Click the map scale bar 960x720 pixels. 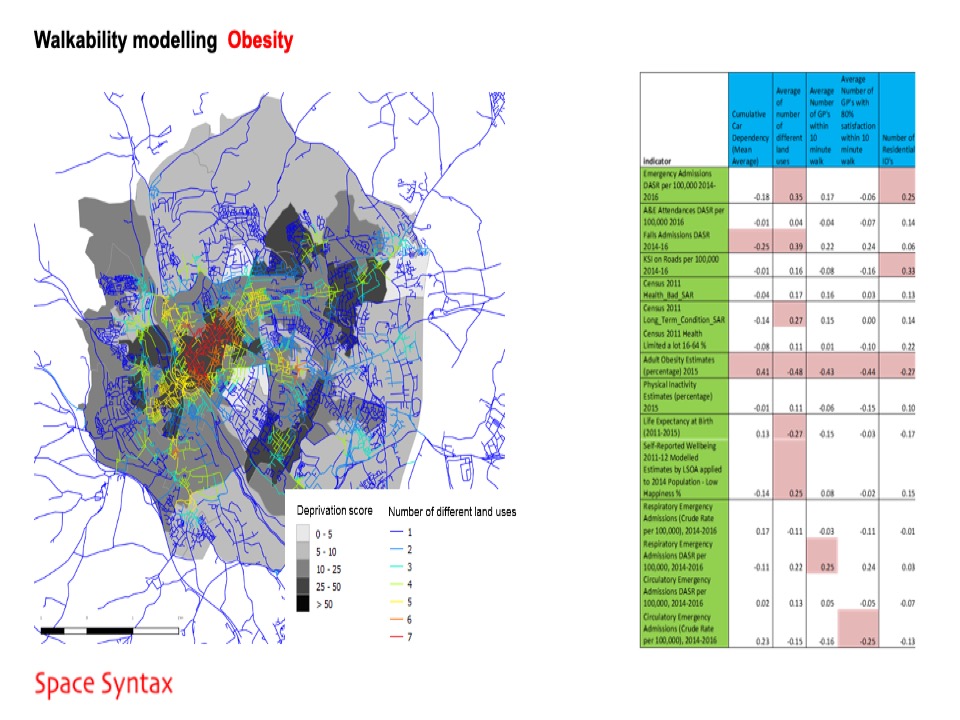pos(108,631)
